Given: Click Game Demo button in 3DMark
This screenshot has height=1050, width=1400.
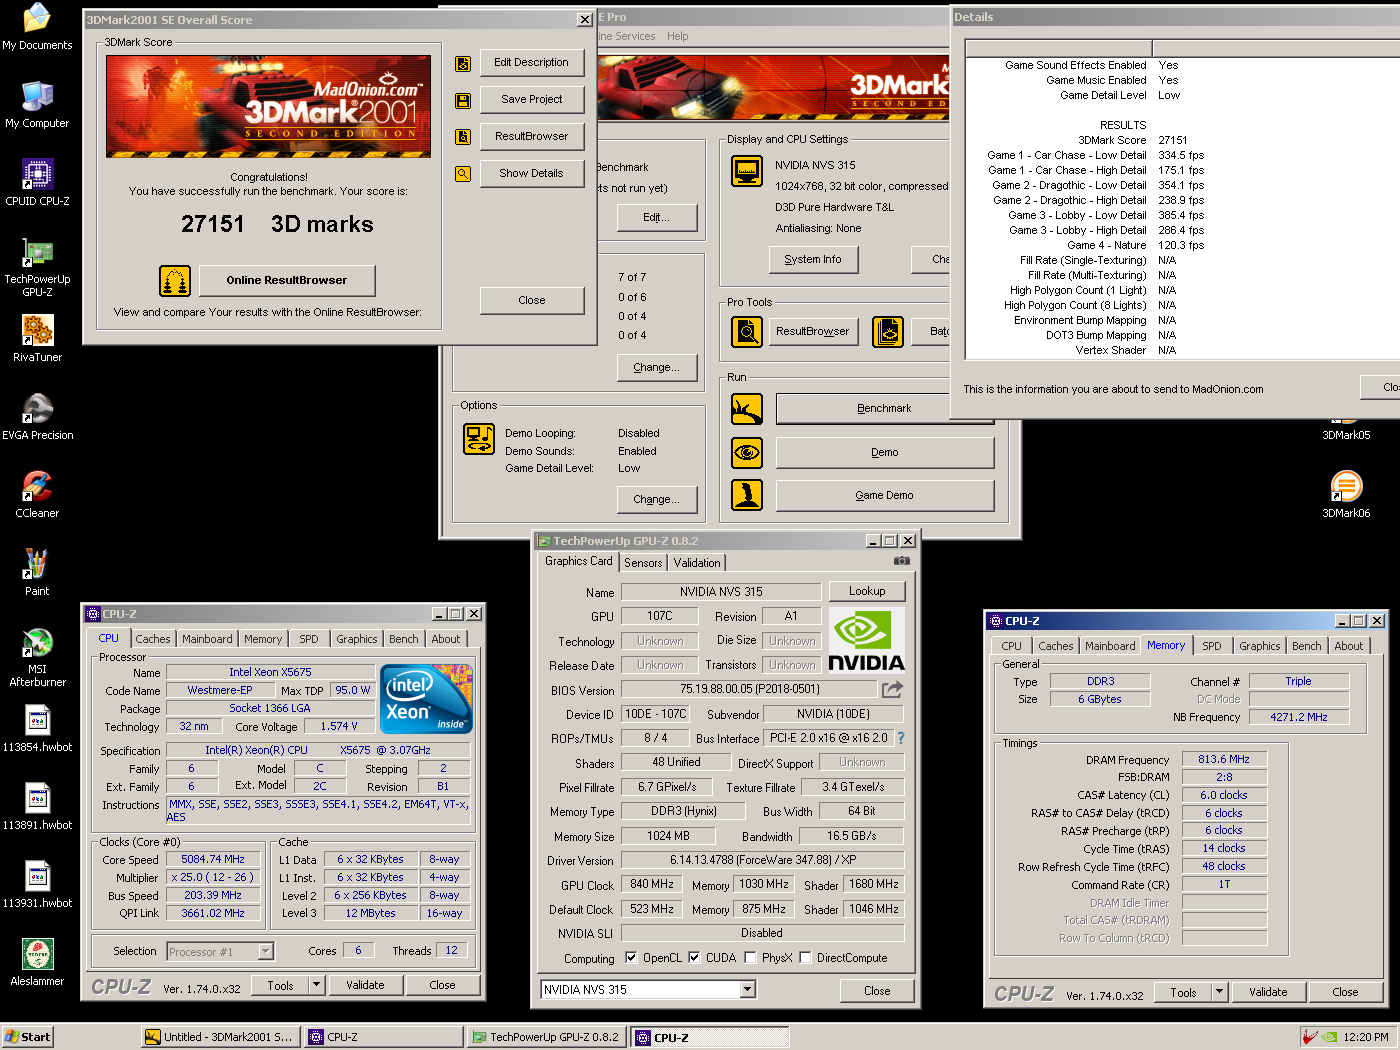Looking at the screenshot, I should 884,496.
